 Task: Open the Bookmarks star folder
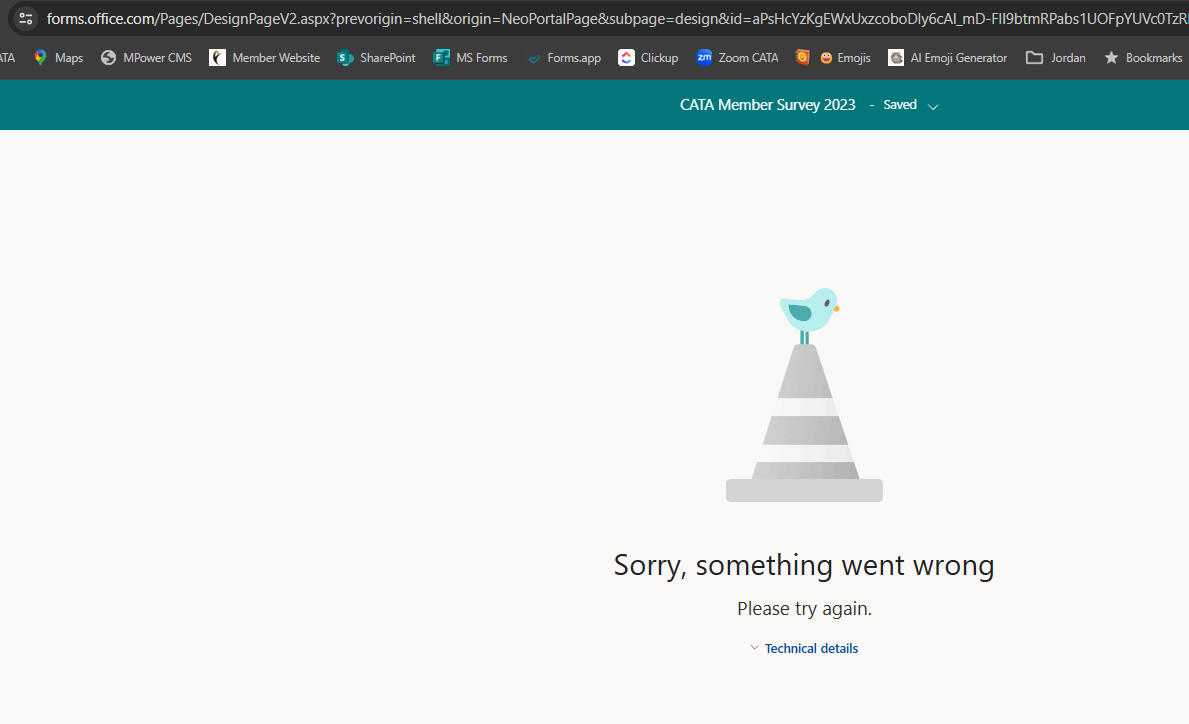(x=1144, y=58)
